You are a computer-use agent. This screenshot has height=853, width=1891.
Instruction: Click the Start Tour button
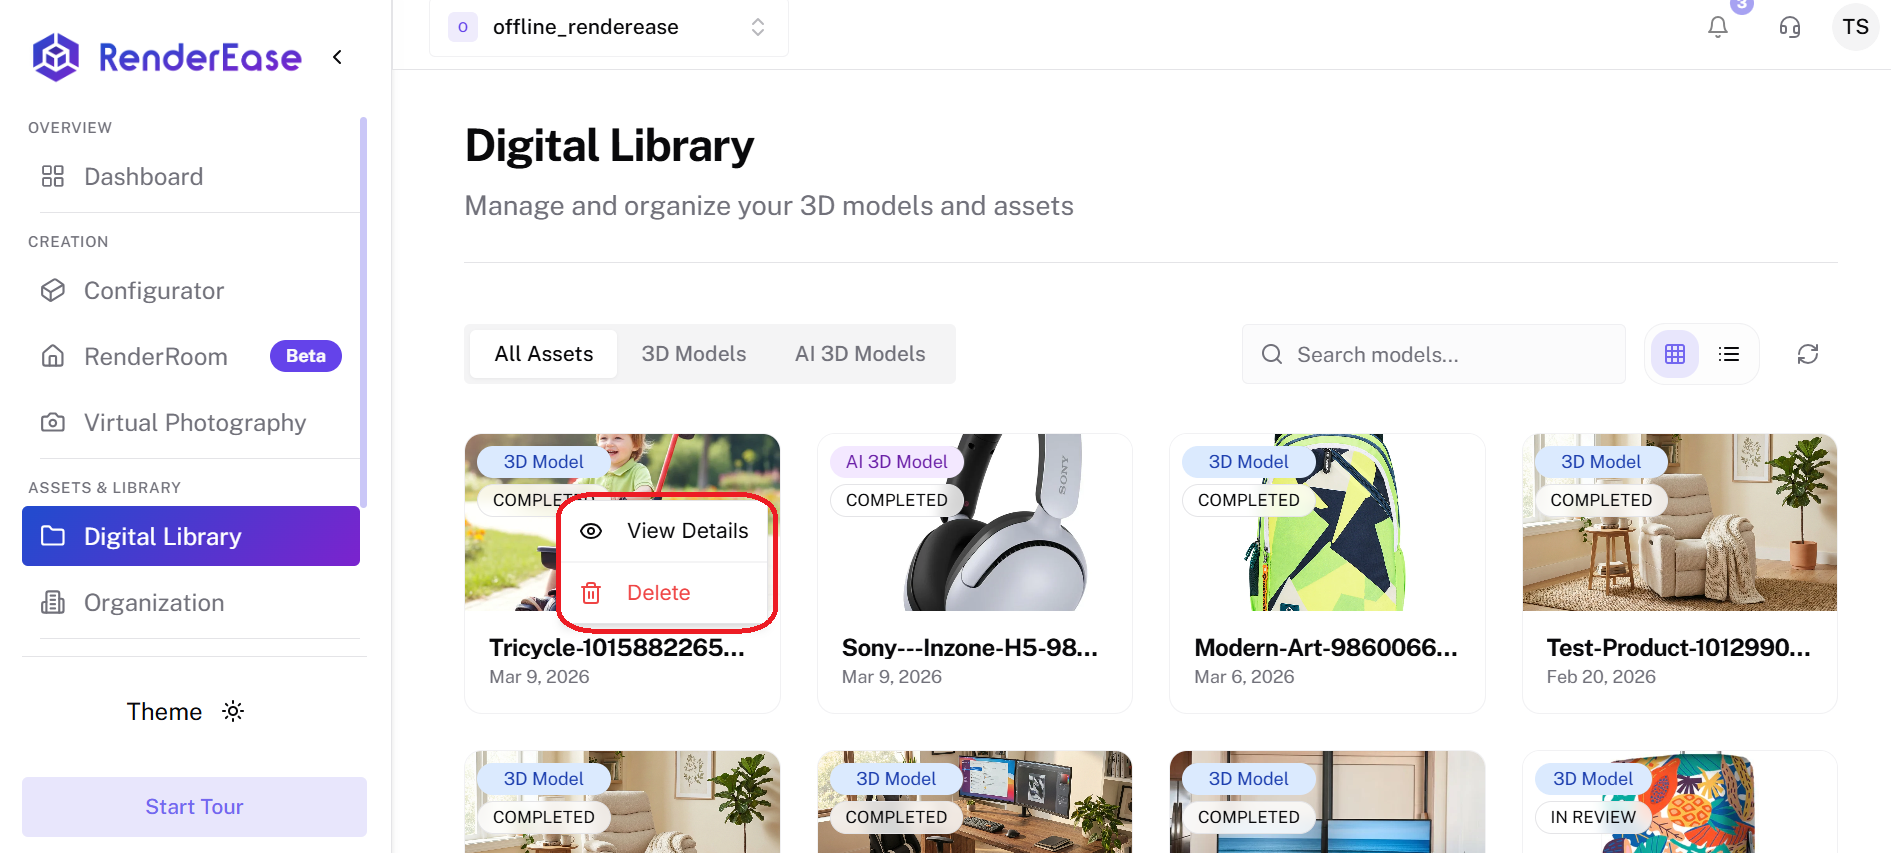(x=194, y=807)
